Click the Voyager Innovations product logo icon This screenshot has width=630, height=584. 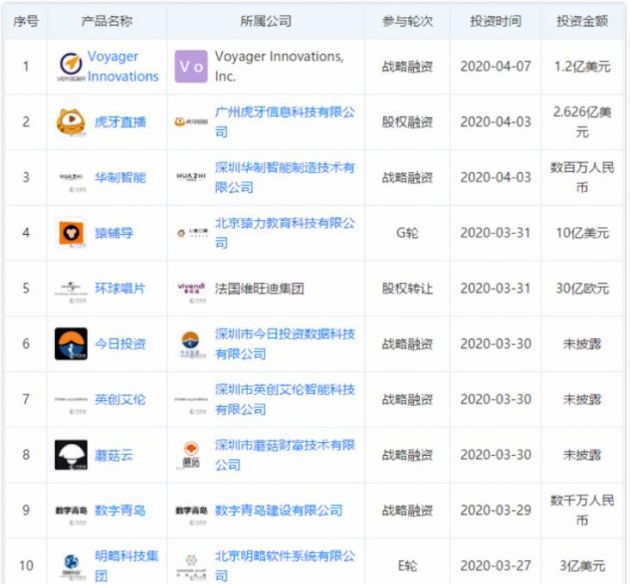(x=71, y=67)
